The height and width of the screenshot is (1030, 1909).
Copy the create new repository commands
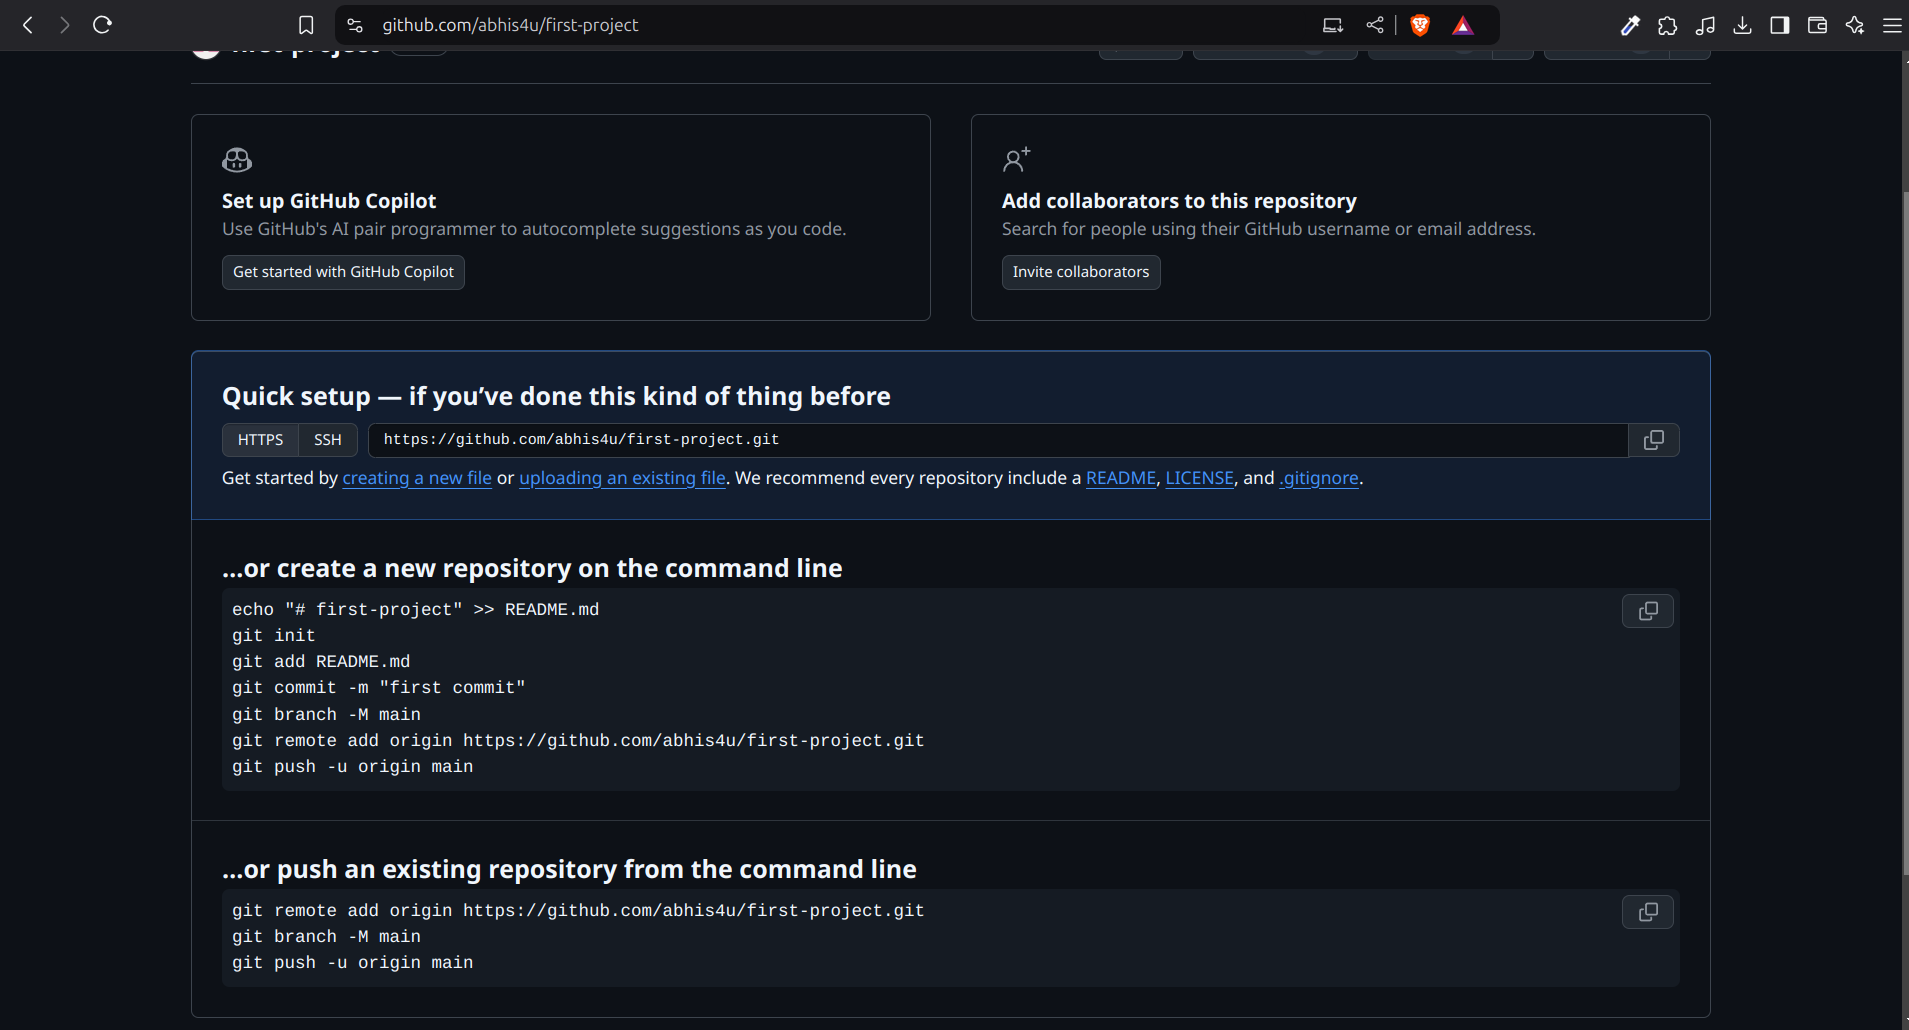tap(1648, 611)
